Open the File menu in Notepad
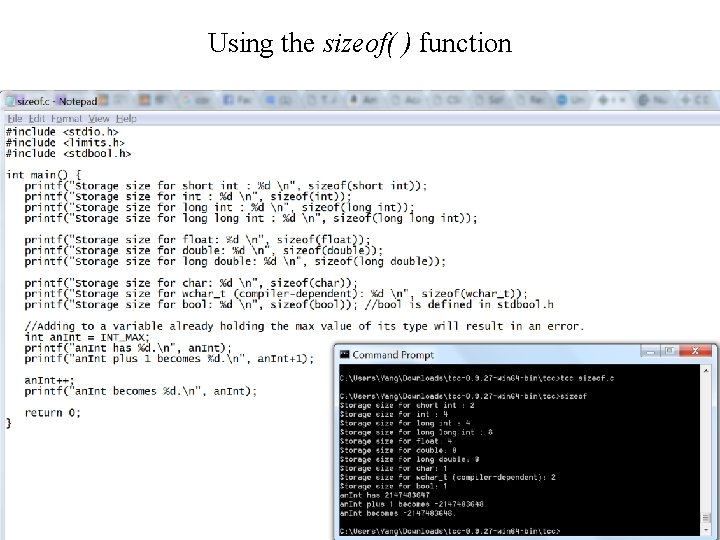This screenshot has height=540, width=720. click(15, 119)
